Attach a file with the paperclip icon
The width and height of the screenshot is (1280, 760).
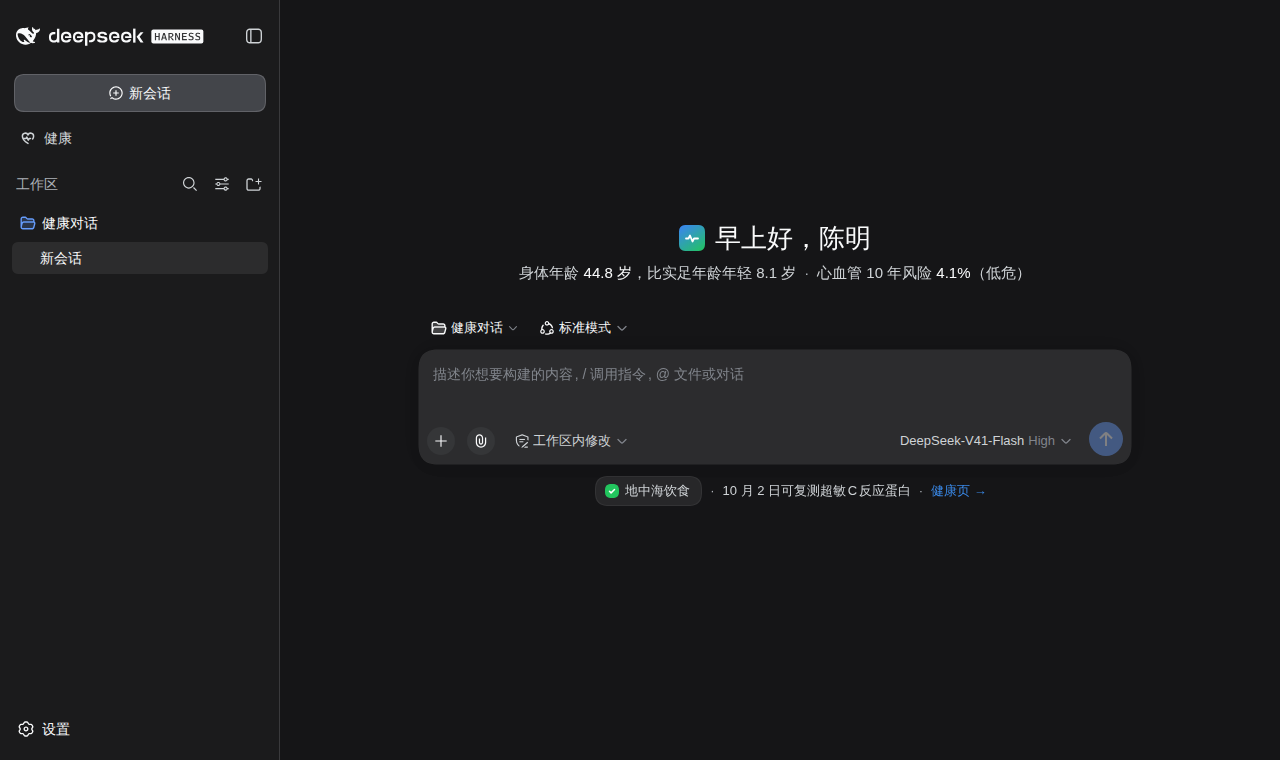point(481,441)
